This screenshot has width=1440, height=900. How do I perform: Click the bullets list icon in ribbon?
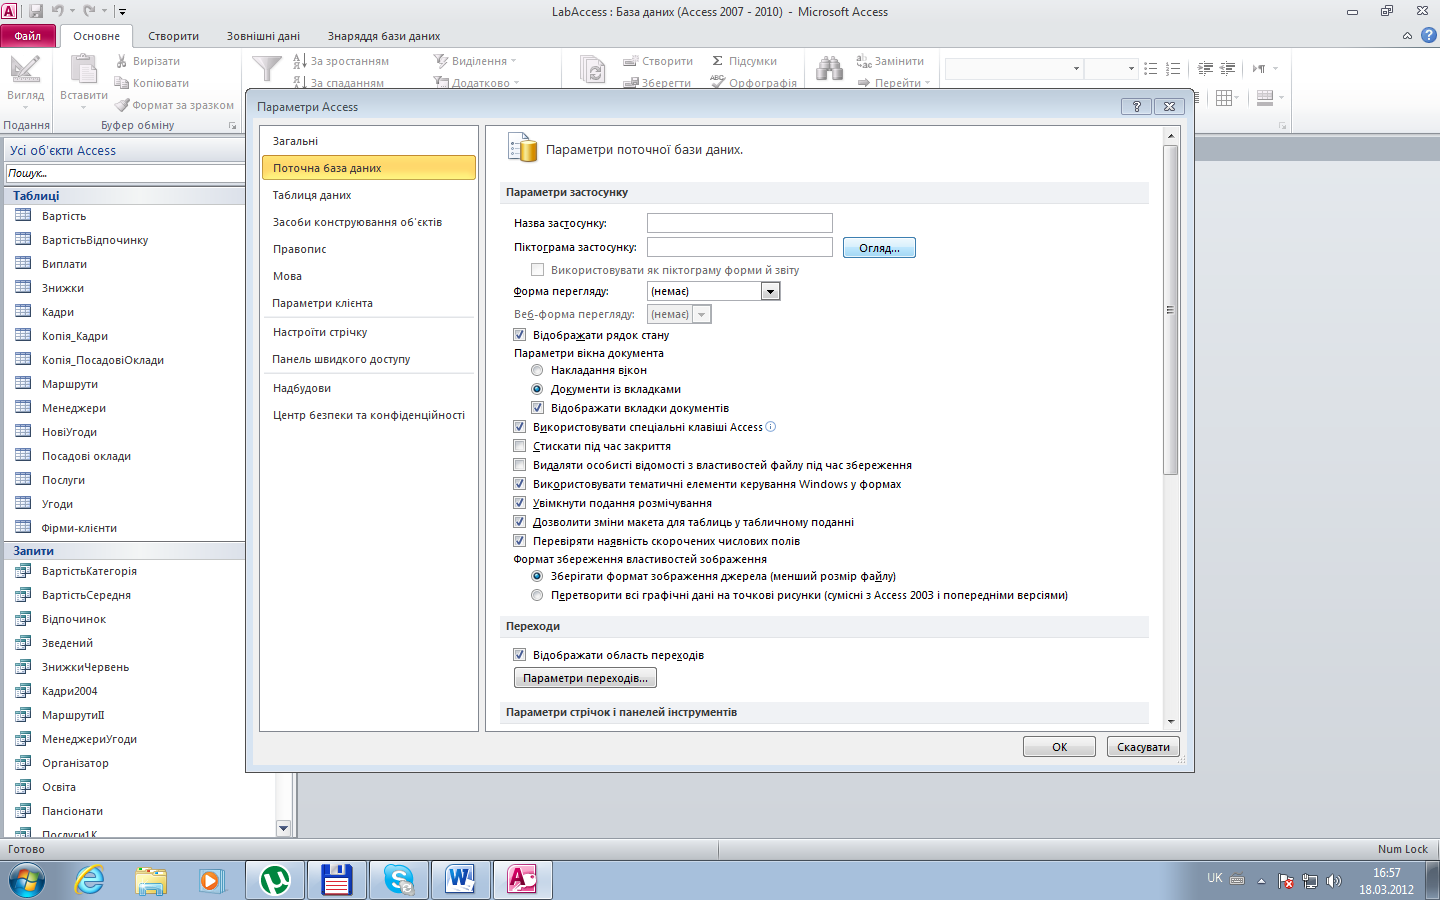tap(1150, 69)
